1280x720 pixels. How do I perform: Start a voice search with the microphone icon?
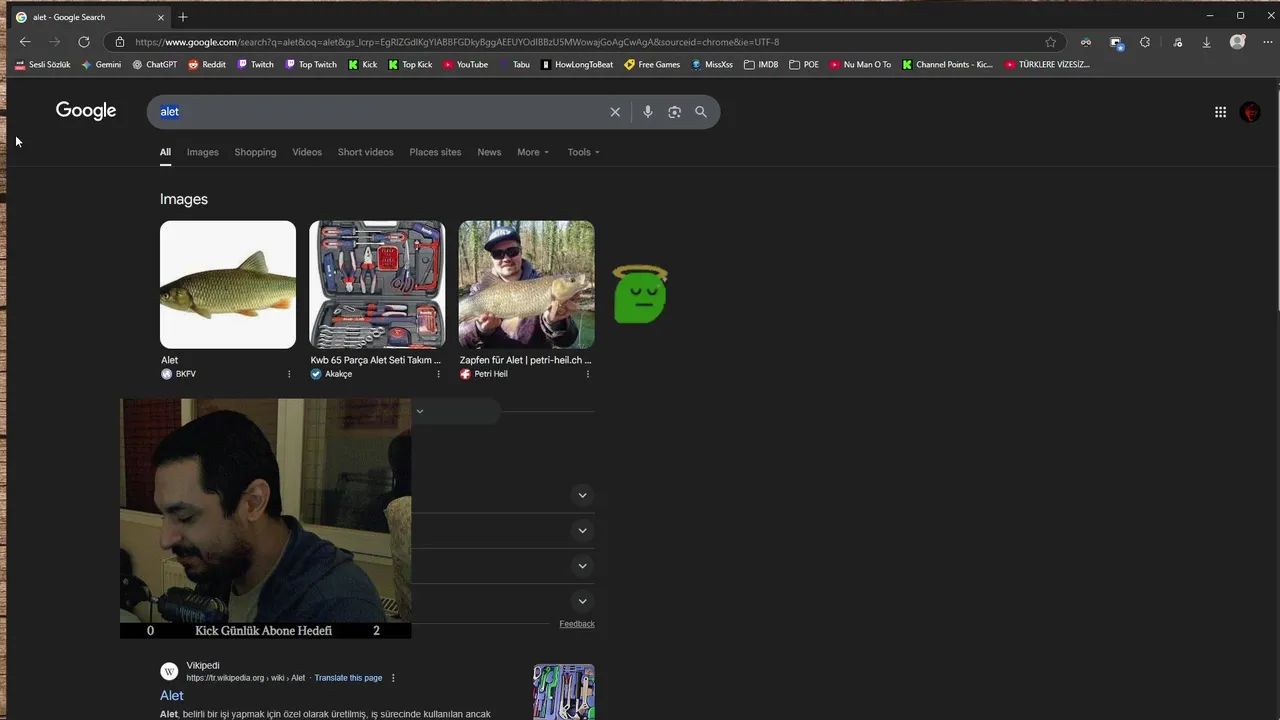648,112
